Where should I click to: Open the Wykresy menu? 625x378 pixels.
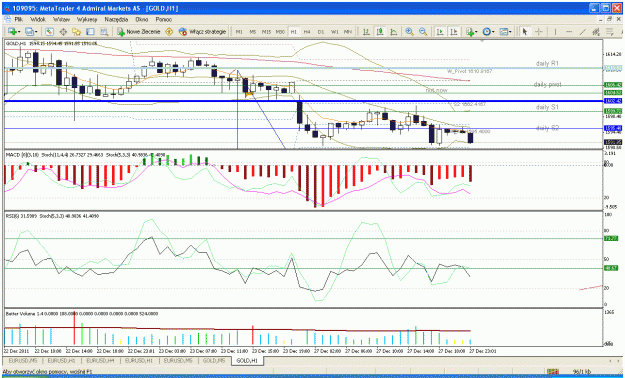(87, 19)
